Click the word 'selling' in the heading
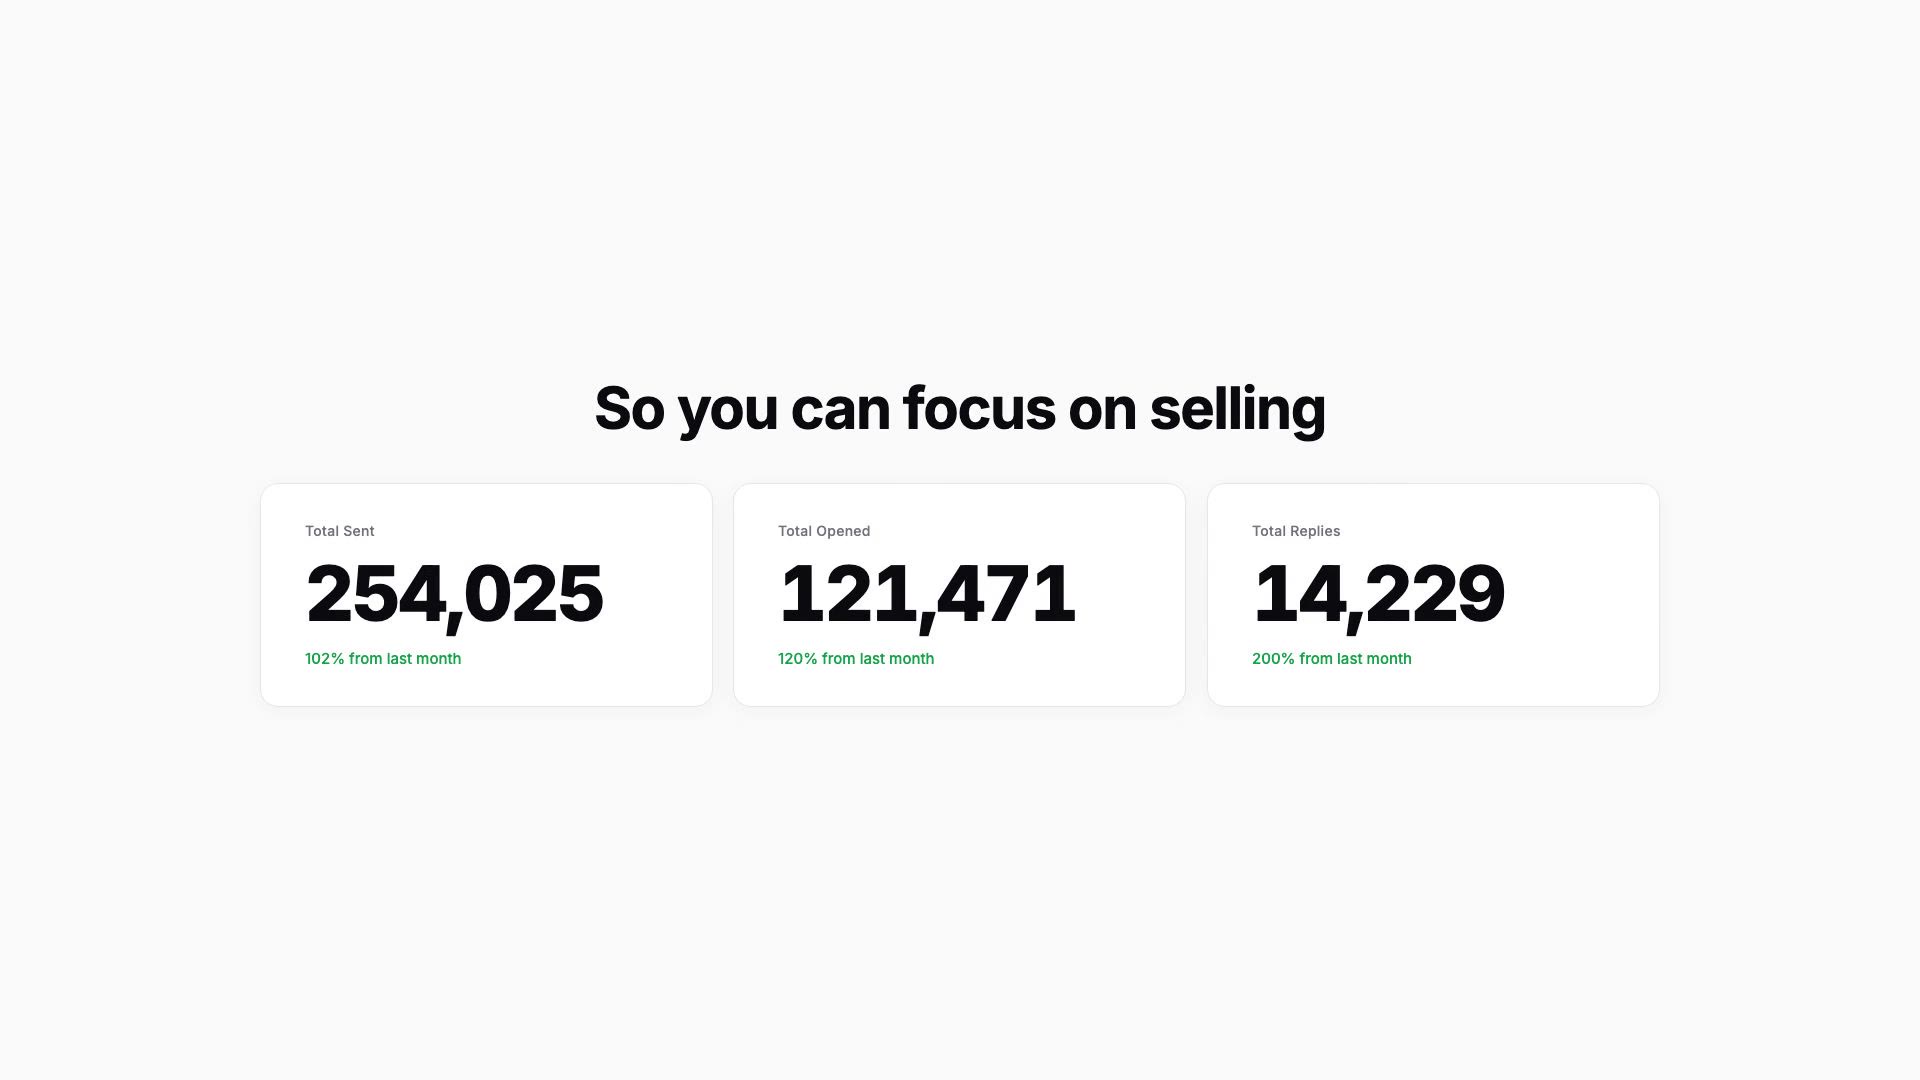The image size is (1920, 1080). pyautogui.click(x=1238, y=409)
